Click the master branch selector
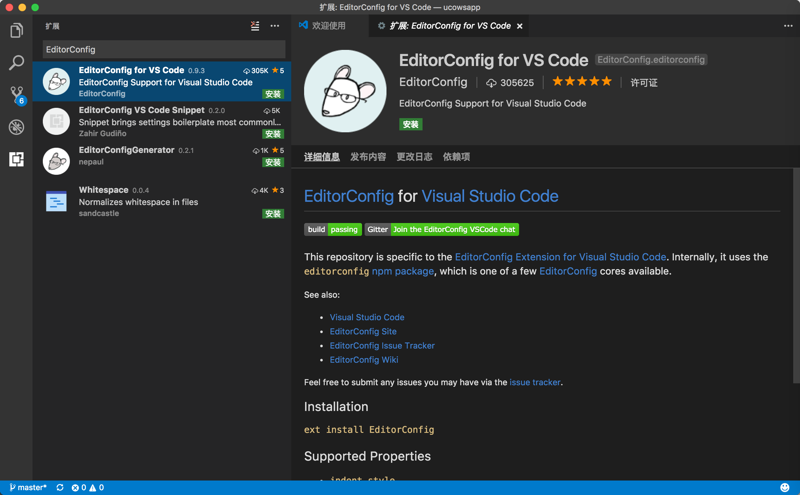The width and height of the screenshot is (800, 495). (28, 488)
